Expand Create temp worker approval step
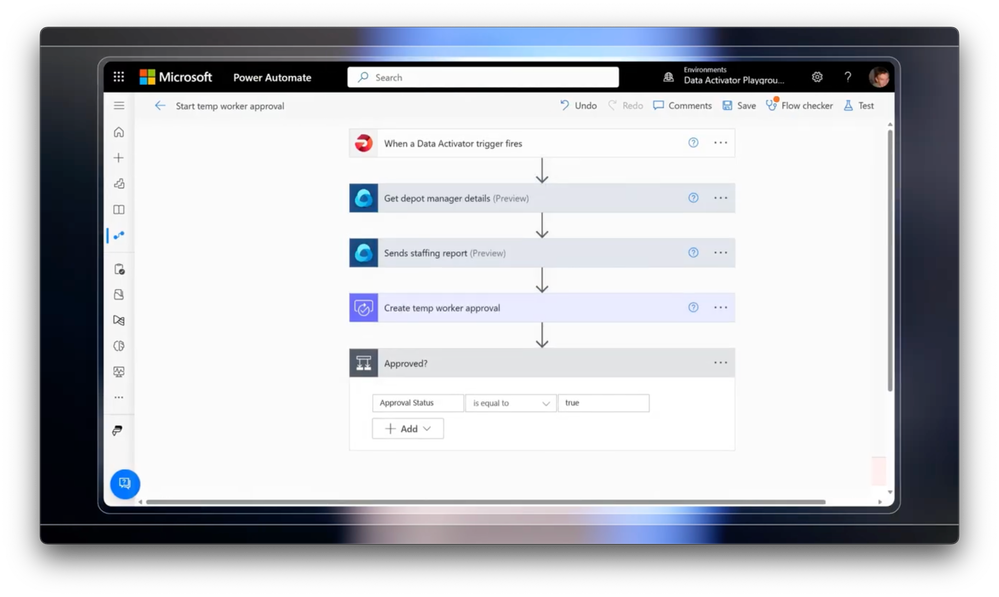 tap(542, 308)
